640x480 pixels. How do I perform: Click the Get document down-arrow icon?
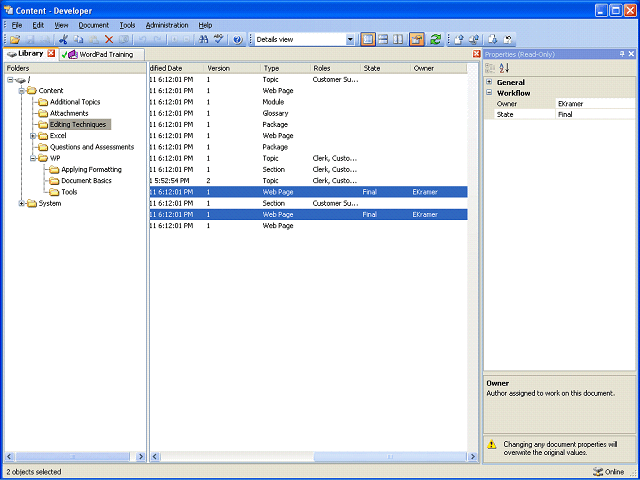coord(493,40)
